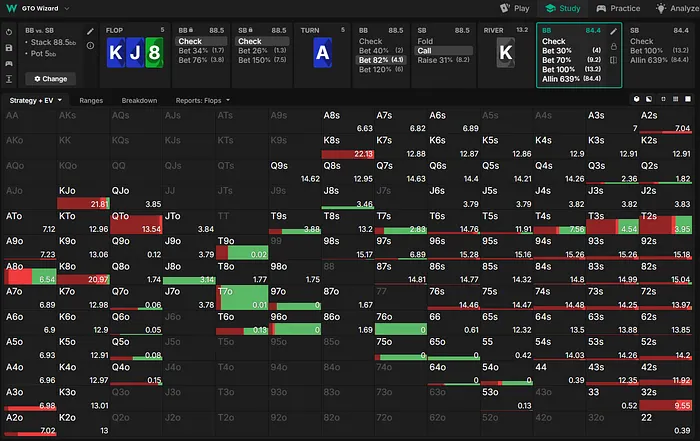Toggle the lock icon in active BB panel

[615, 46]
